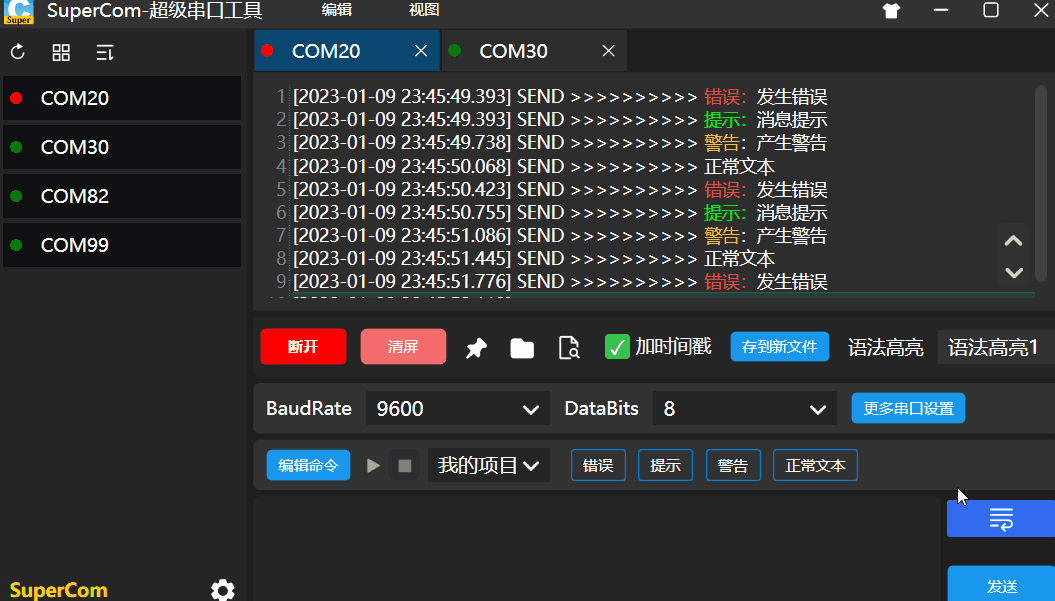Click the 正常文本 command button
Screen dimensions: 1055x601
click(x=815, y=465)
